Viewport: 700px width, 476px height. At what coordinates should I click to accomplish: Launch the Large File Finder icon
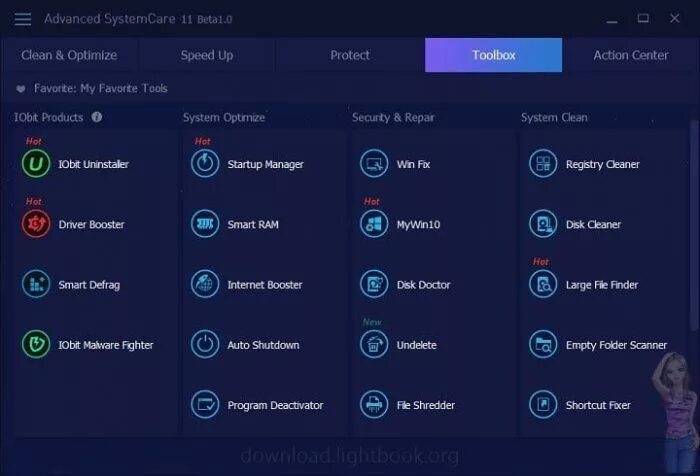pos(543,284)
